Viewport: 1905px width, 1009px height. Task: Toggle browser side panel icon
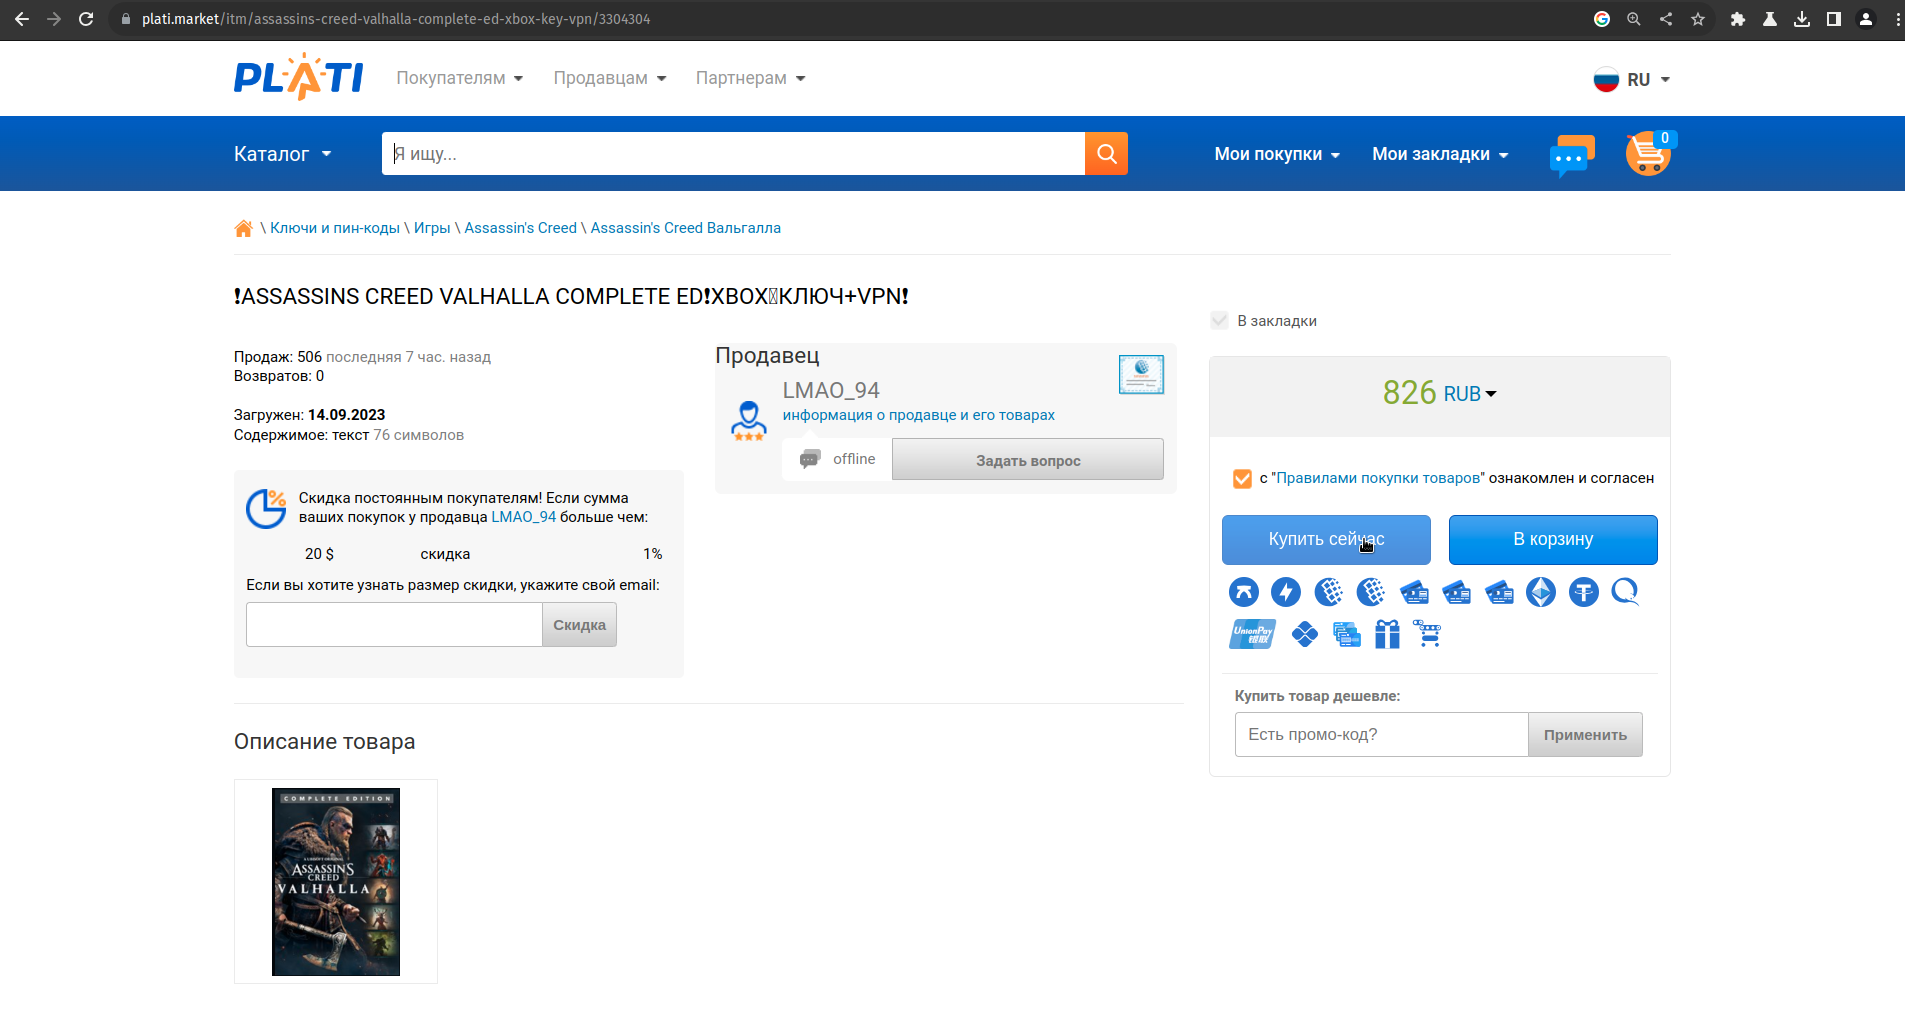[1834, 19]
